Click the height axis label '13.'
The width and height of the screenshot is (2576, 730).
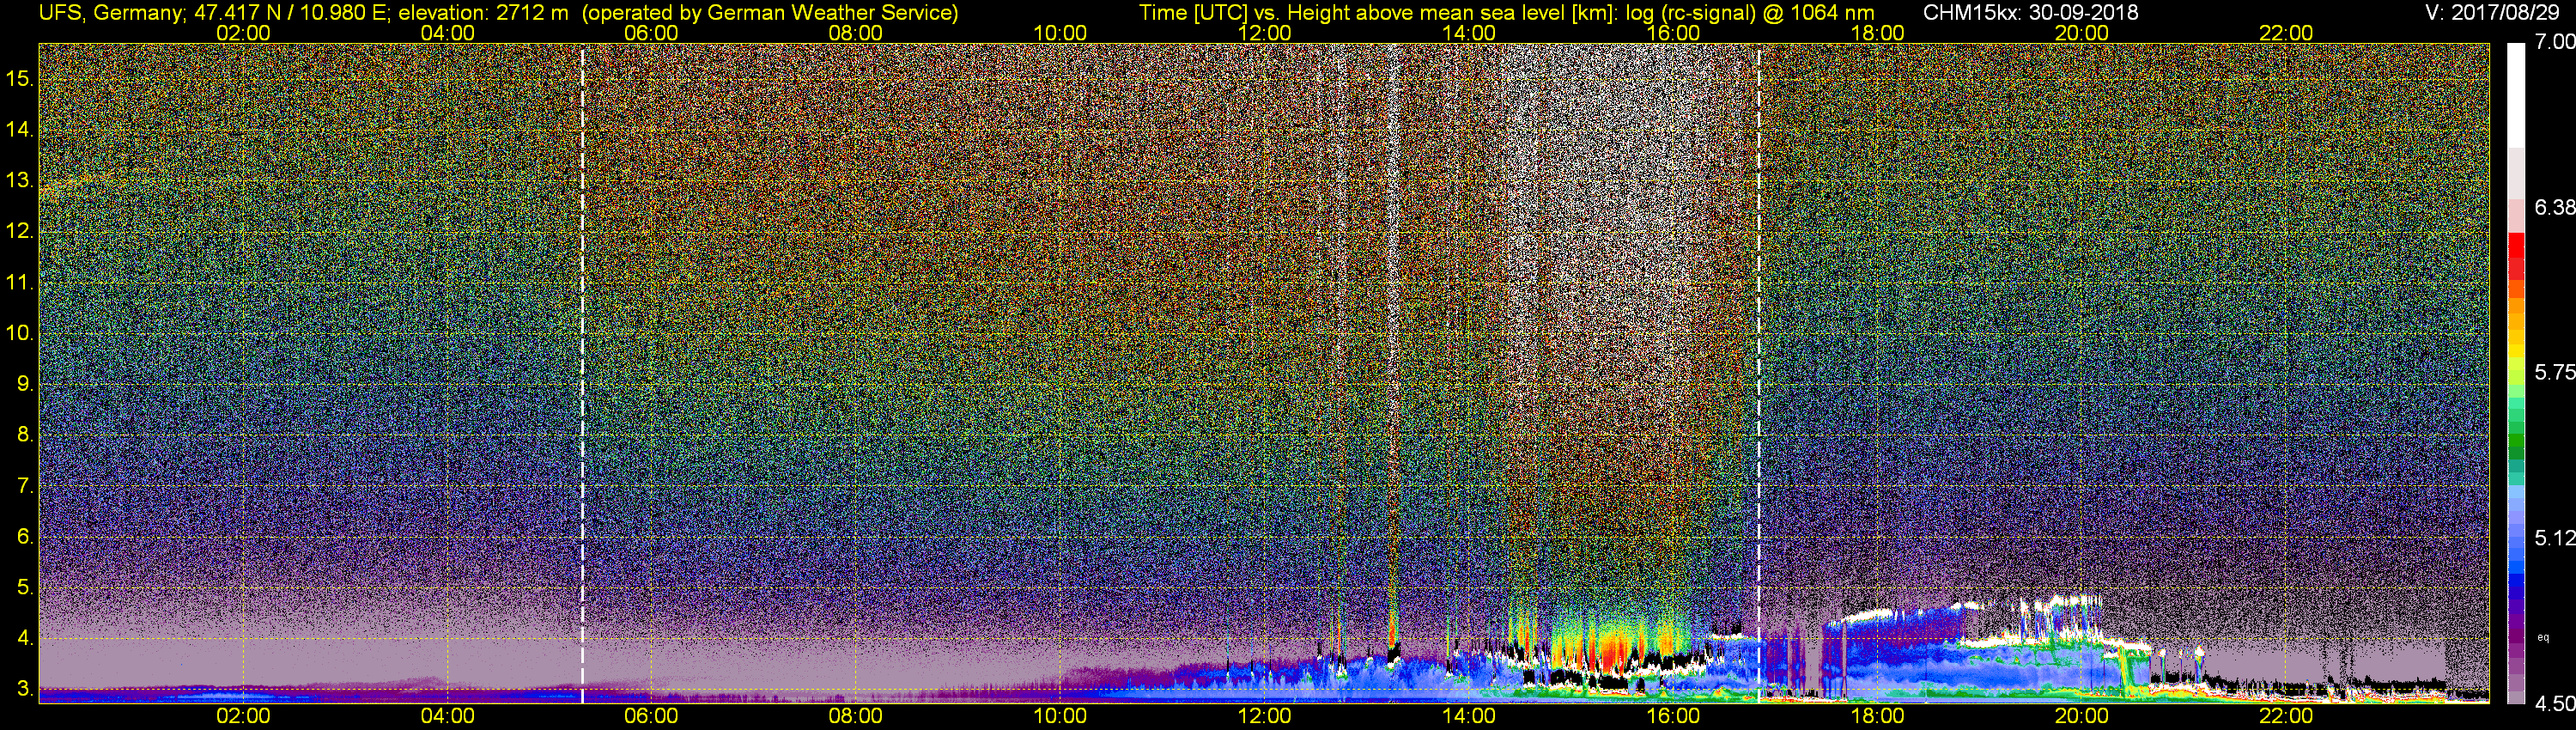pos(20,180)
